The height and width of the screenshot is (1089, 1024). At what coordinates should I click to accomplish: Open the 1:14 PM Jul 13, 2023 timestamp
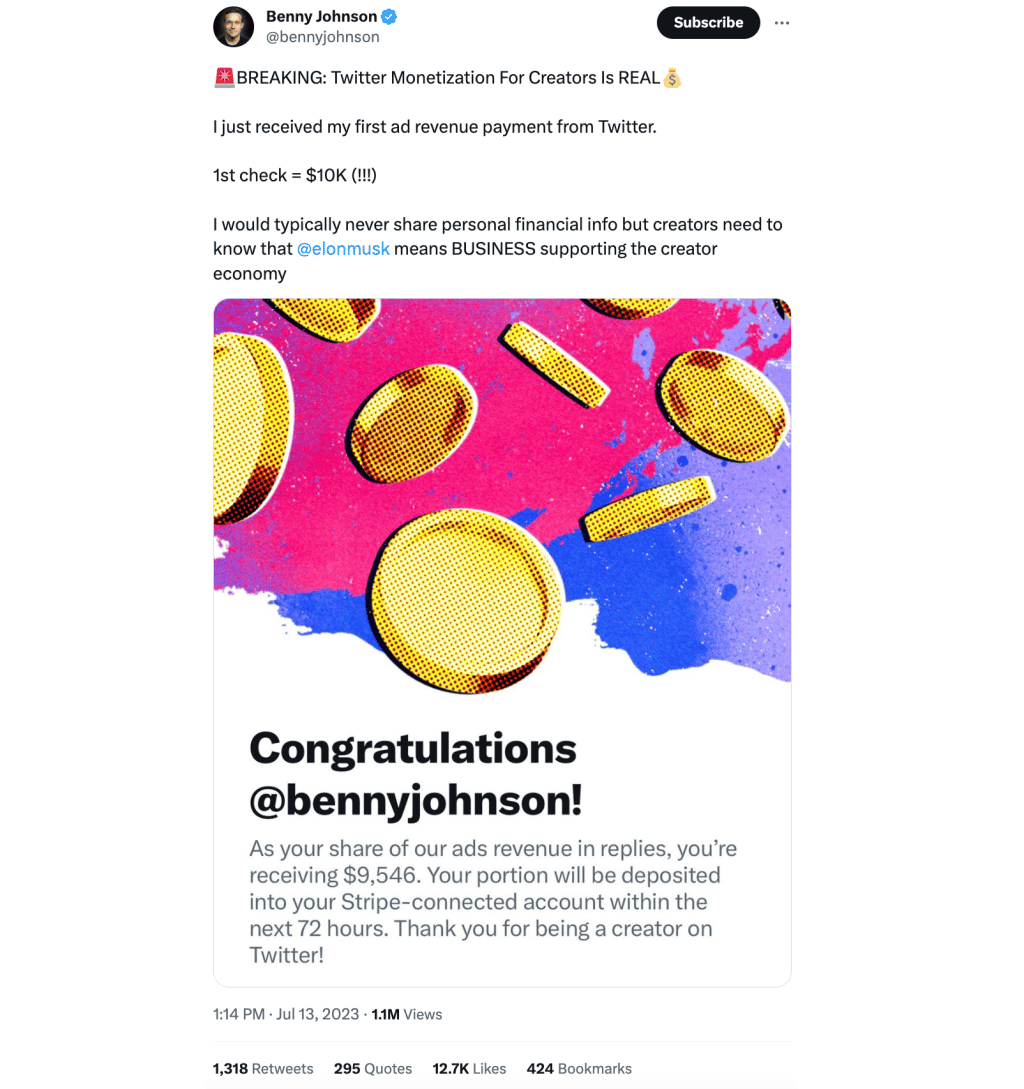pyautogui.click(x=286, y=1014)
